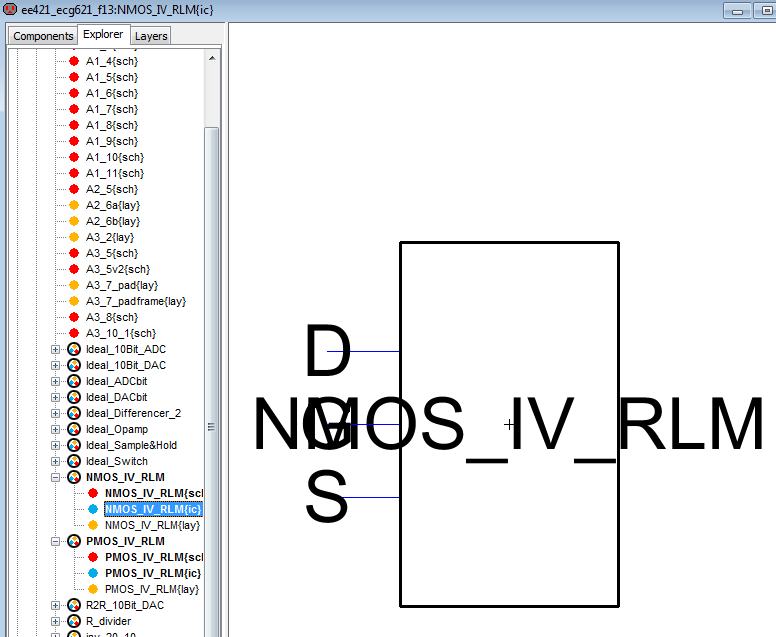776x637 pixels.
Task: Select the Ideal_Switch tree entry
Action: point(117,461)
